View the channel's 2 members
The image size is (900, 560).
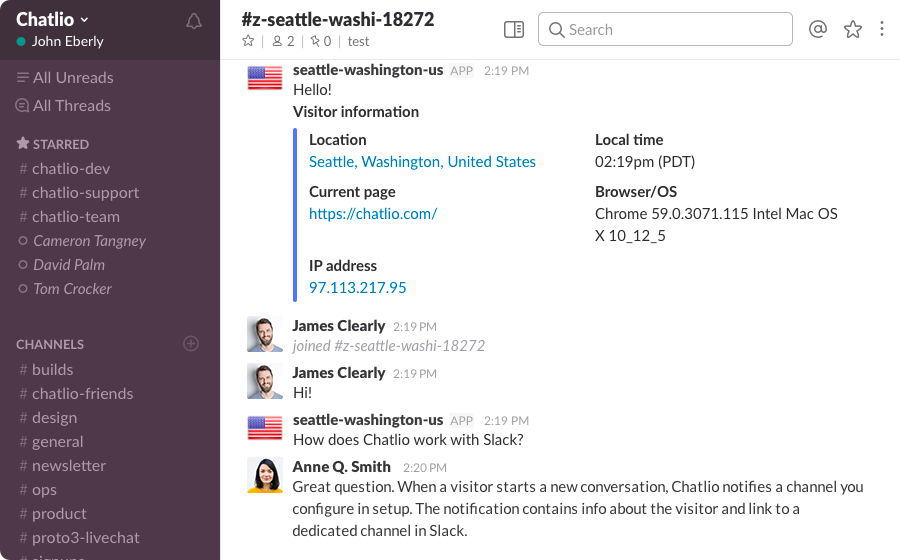283,41
